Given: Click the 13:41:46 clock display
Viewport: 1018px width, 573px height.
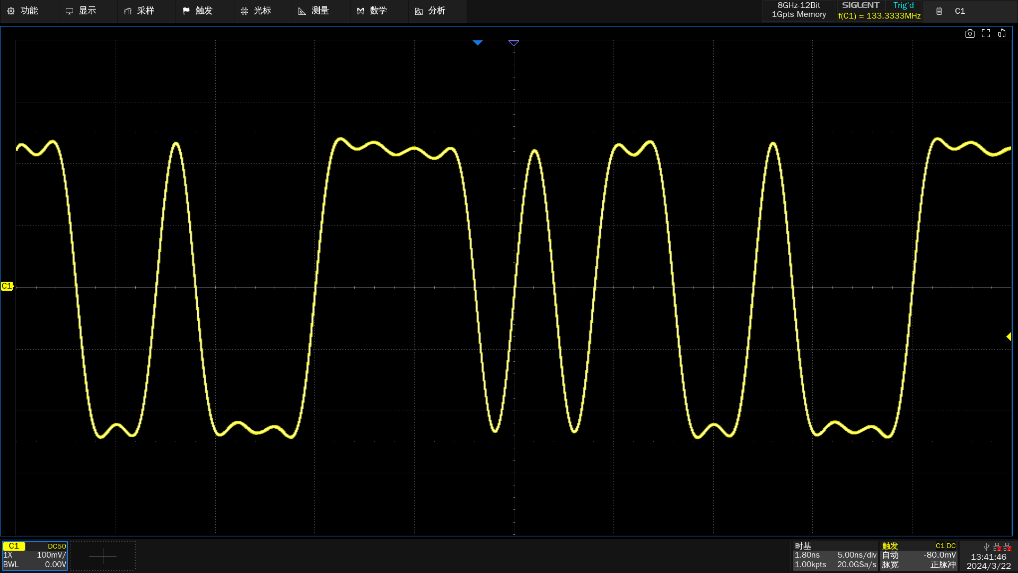Looking at the screenshot, I should [x=988, y=557].
